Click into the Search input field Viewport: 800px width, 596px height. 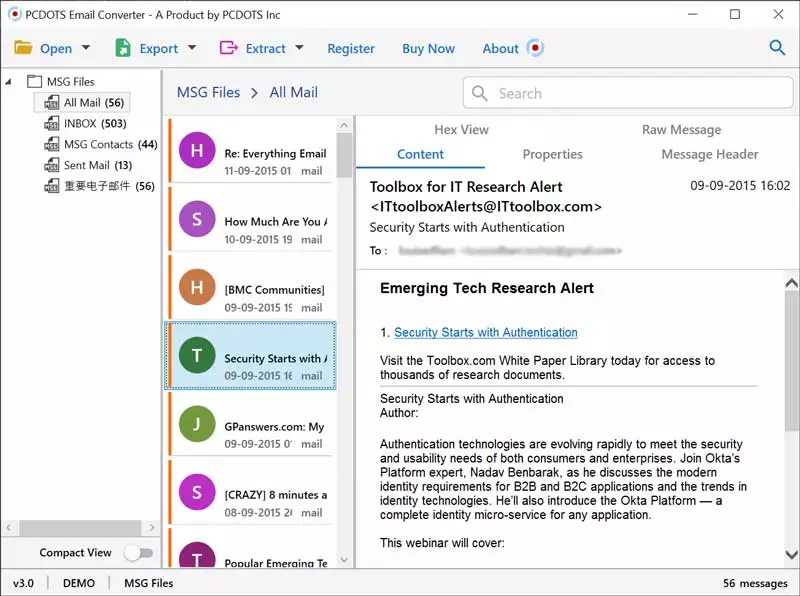628,93
